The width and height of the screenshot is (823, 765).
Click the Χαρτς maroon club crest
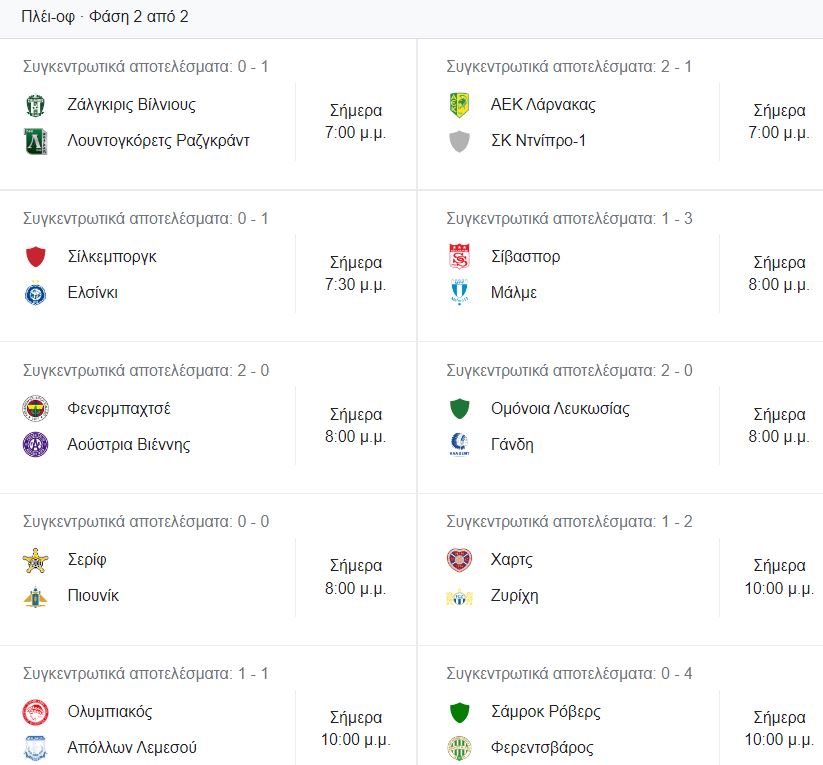pyautogui.click(x=459, y=560)
